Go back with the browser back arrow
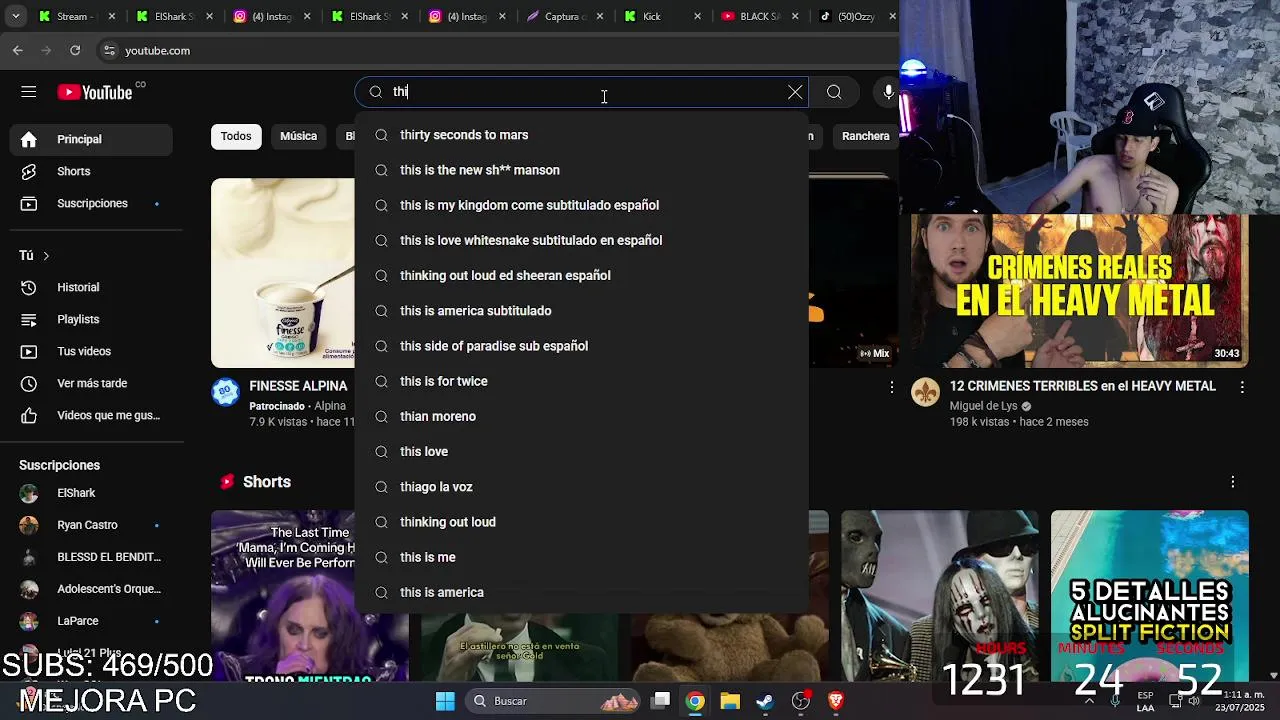The width and height of the screenshot is (1280, 720). point(18,50)
